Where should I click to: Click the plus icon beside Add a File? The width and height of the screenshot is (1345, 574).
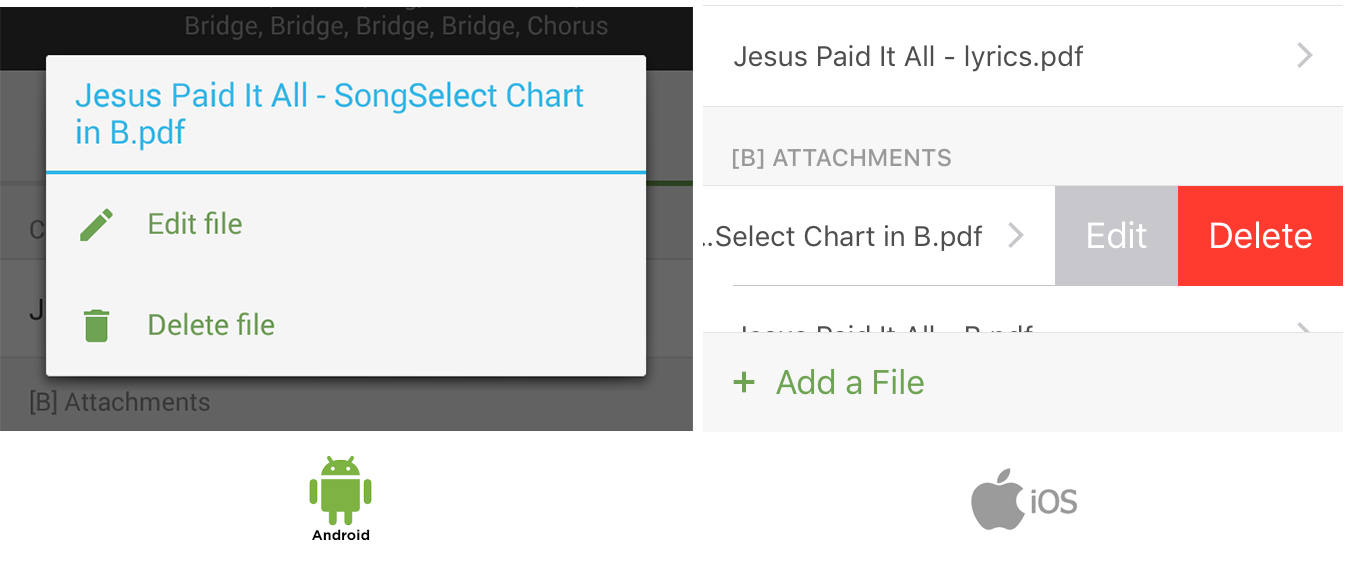(744, 382)
